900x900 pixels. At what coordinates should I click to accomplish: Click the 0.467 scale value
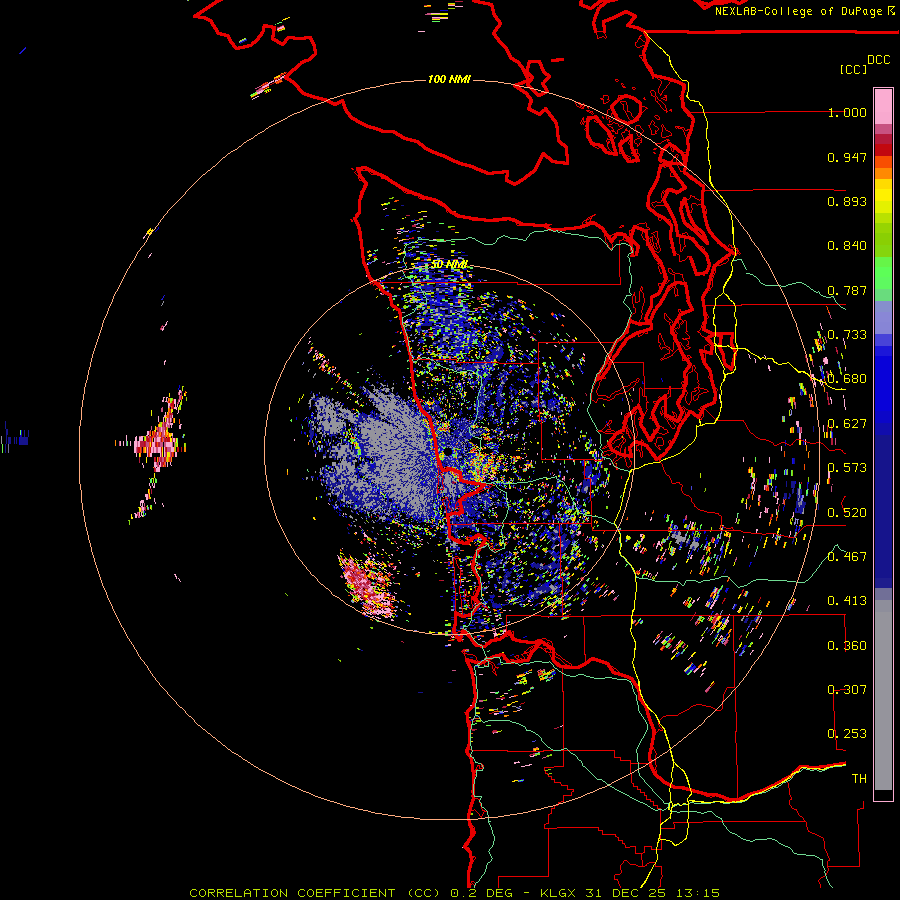point(847,557)
